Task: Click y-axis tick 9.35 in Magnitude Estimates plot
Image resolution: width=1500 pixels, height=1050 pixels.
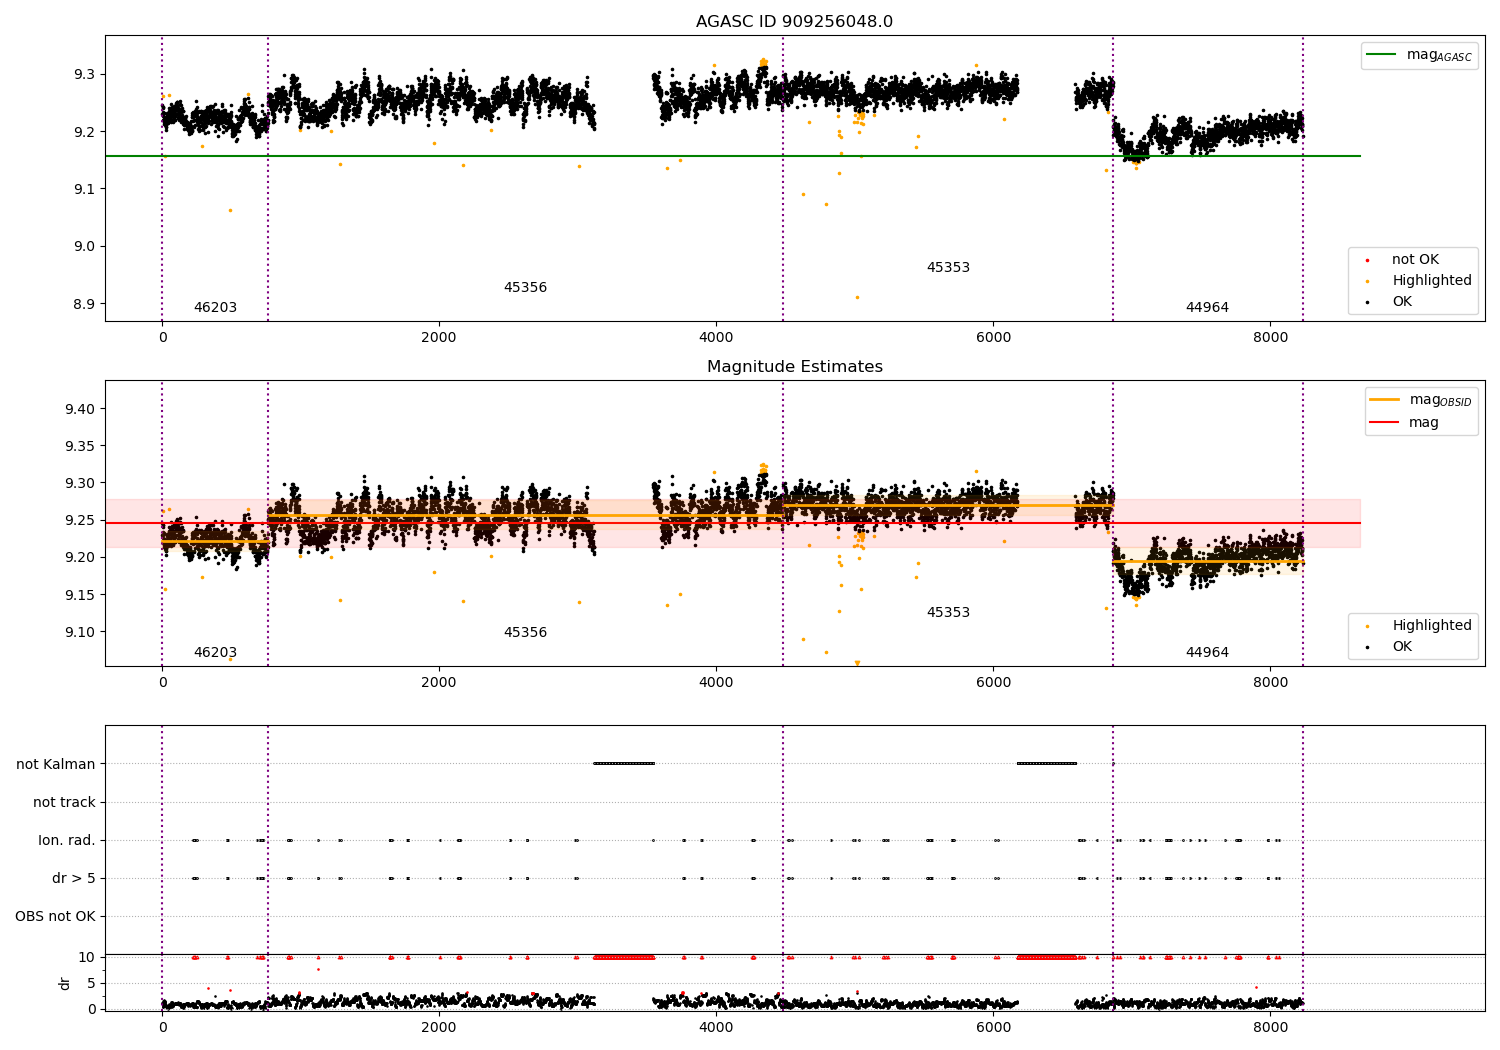Action: pos(80,446)
